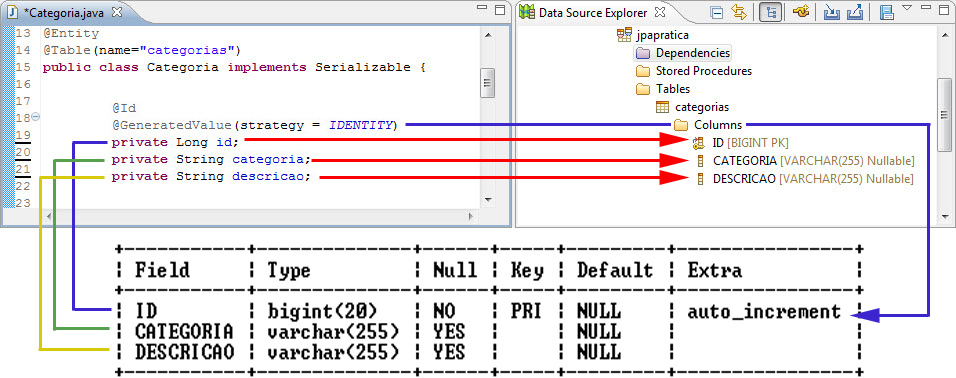Select ID [BIGINT PK] column
This screenshot has height=378, width=956.
[x=750, y=143]
